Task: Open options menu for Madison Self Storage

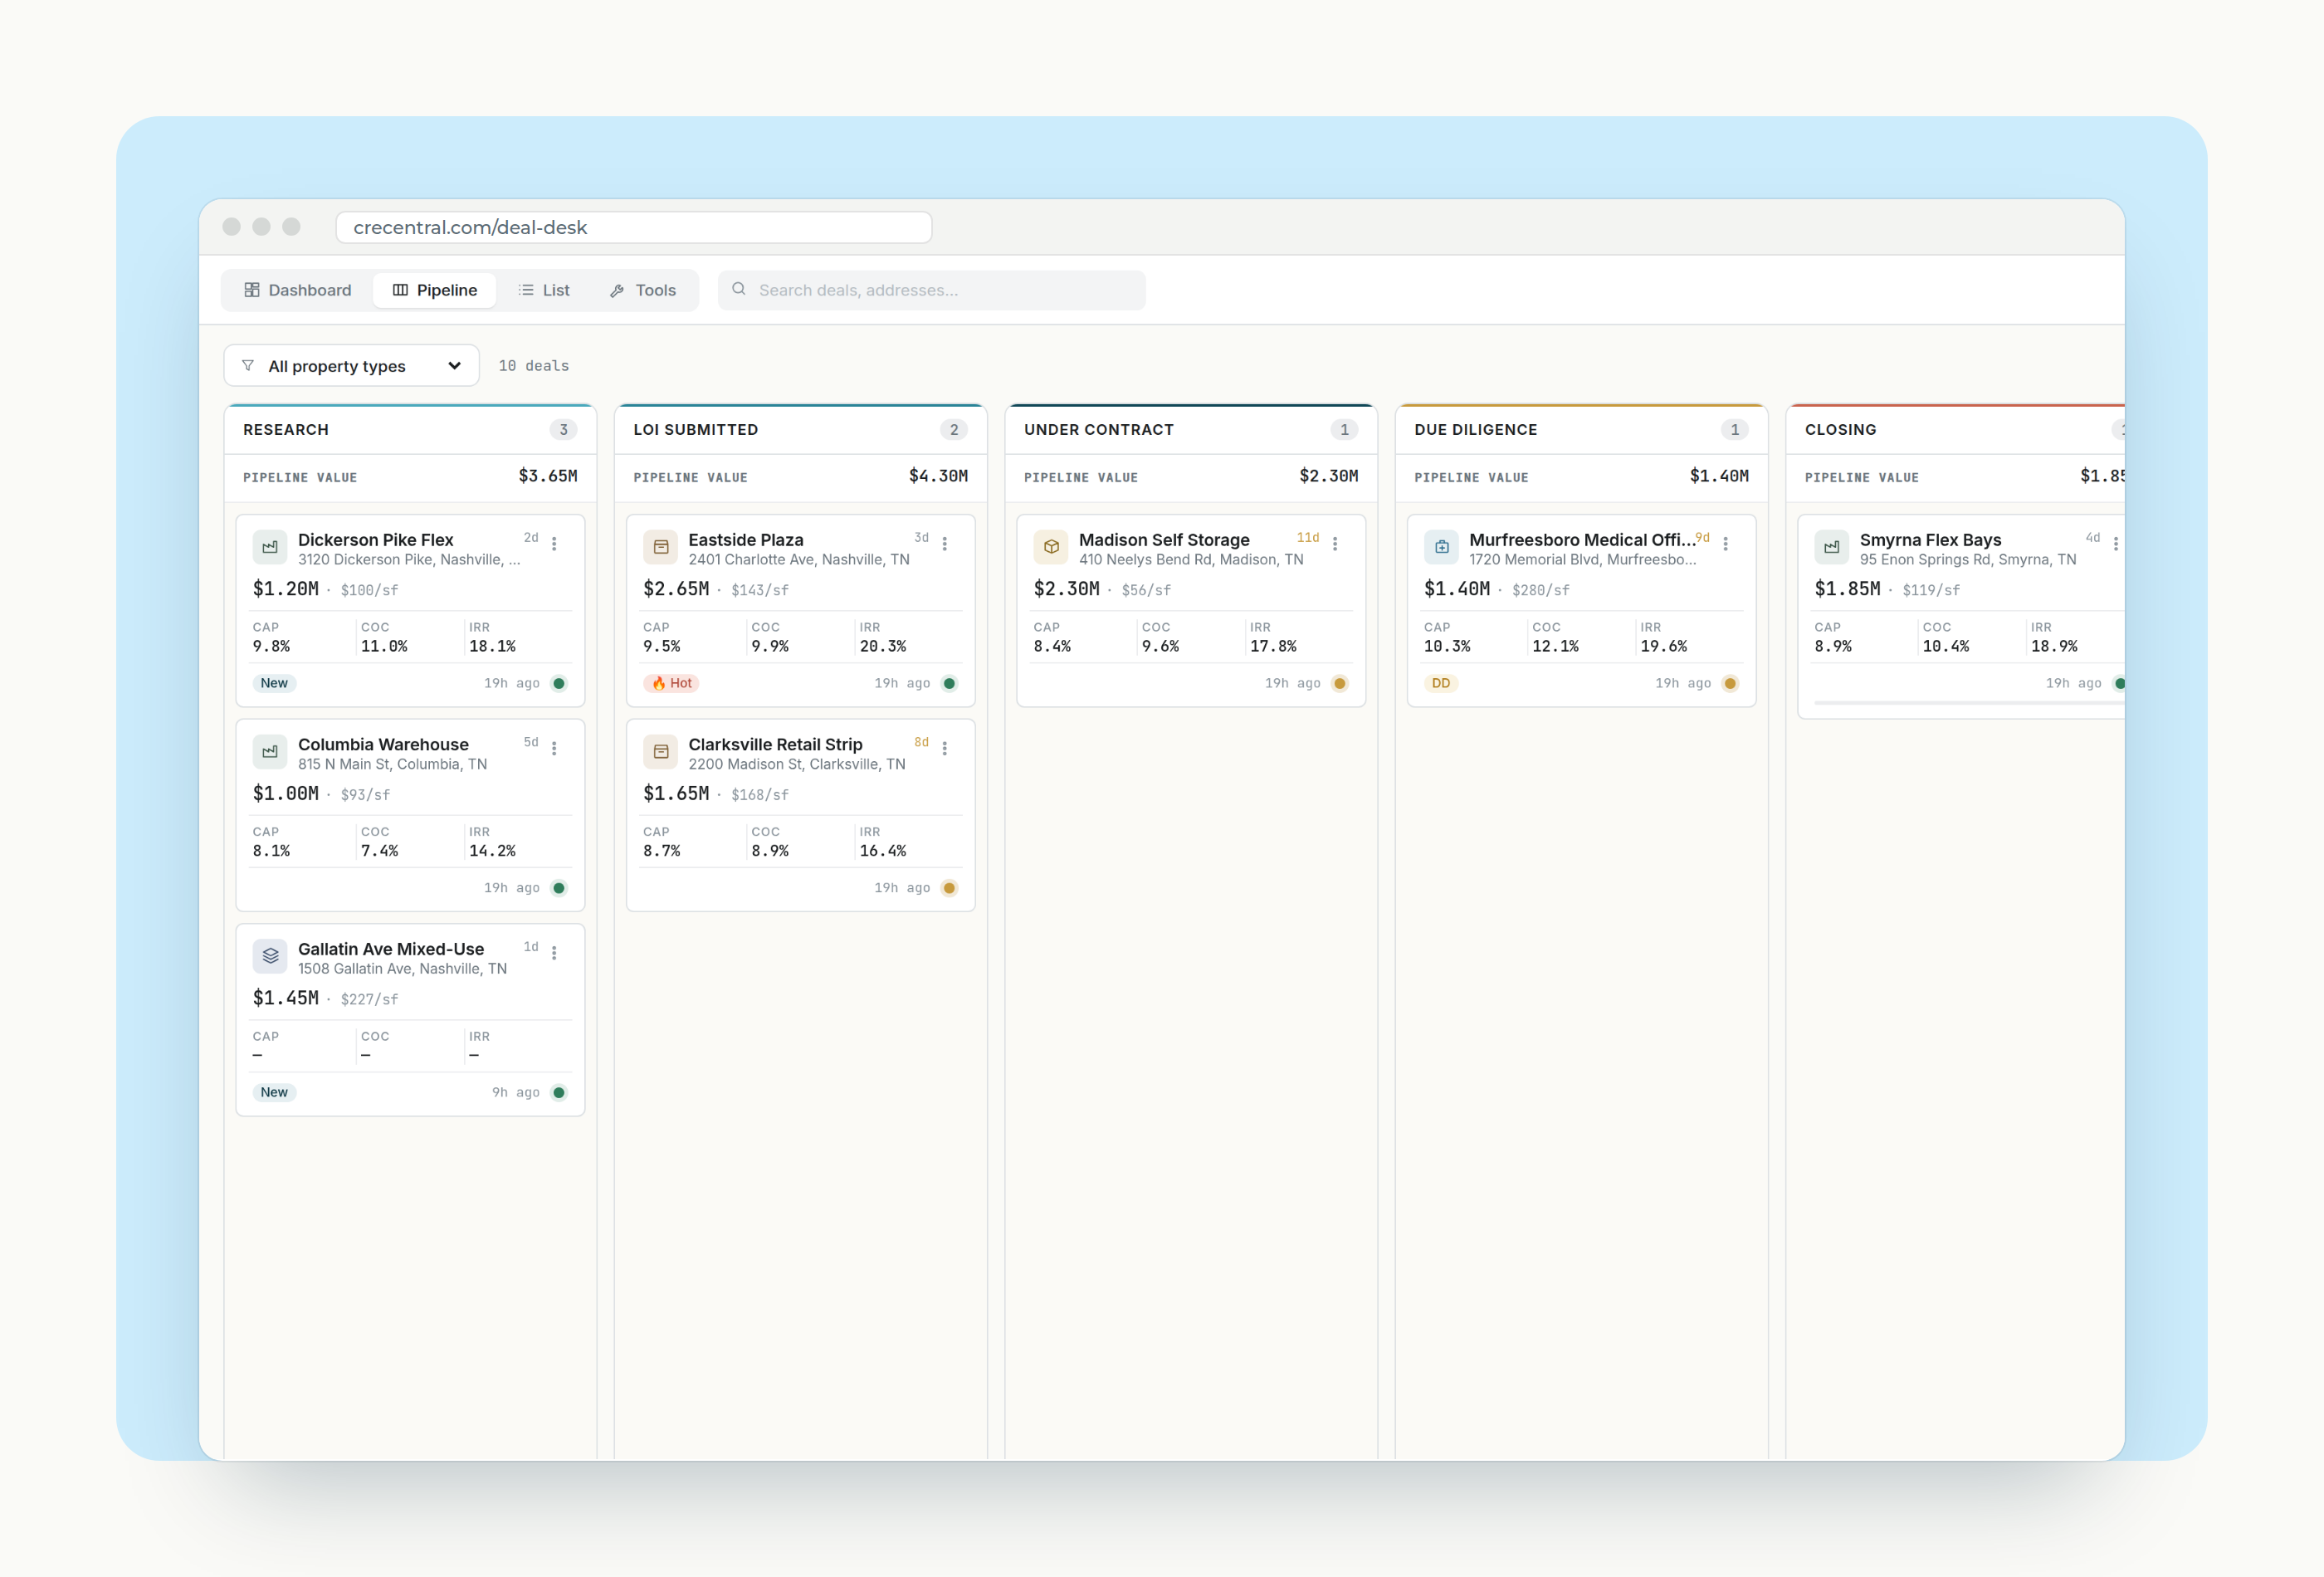Action: (x=1335, y=543)
